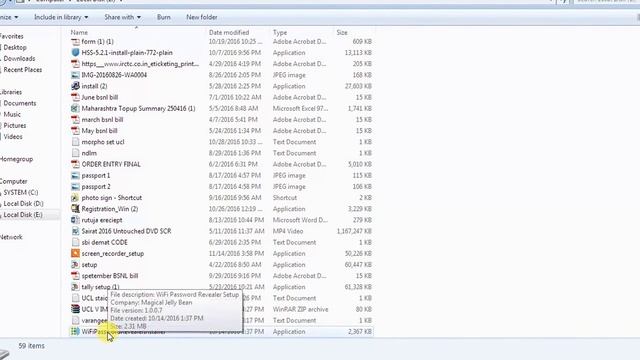Click the Word icon of rutuja ereciept
Screen dimensions: 640x360
click(x=75, y=220)
